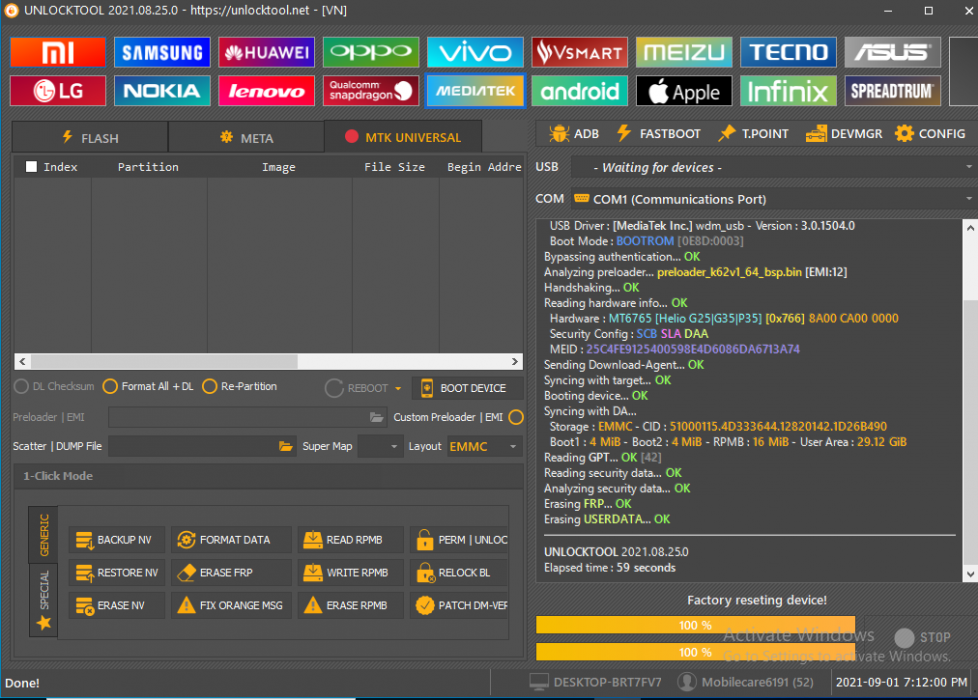Click the favorites star icon

tap(44, 622)
